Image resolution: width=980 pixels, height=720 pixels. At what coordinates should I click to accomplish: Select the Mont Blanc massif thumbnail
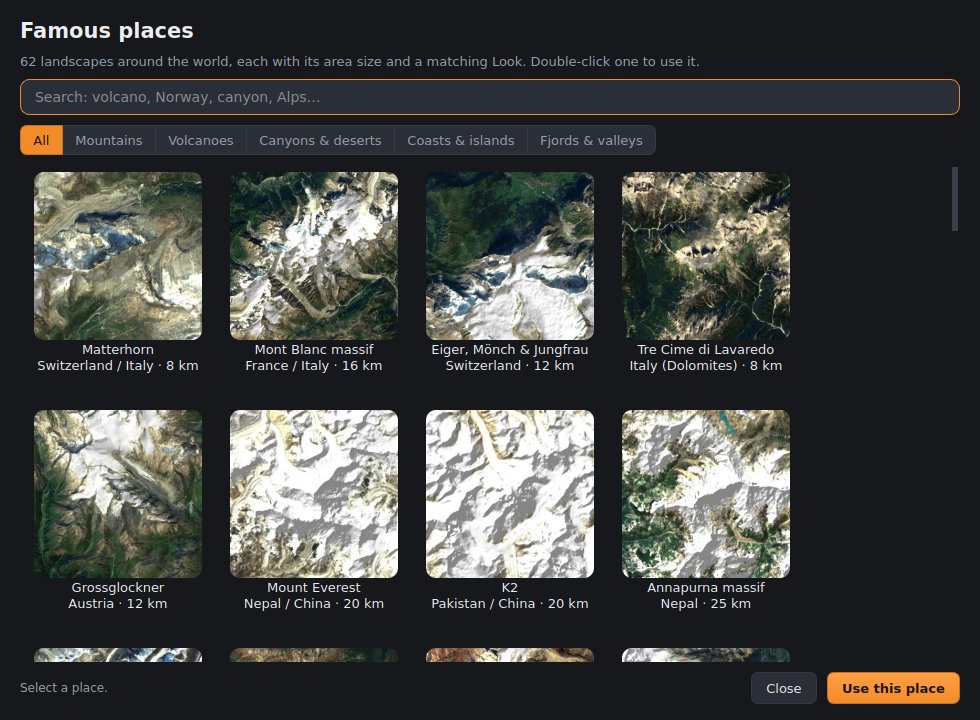[x=314, y=256]
